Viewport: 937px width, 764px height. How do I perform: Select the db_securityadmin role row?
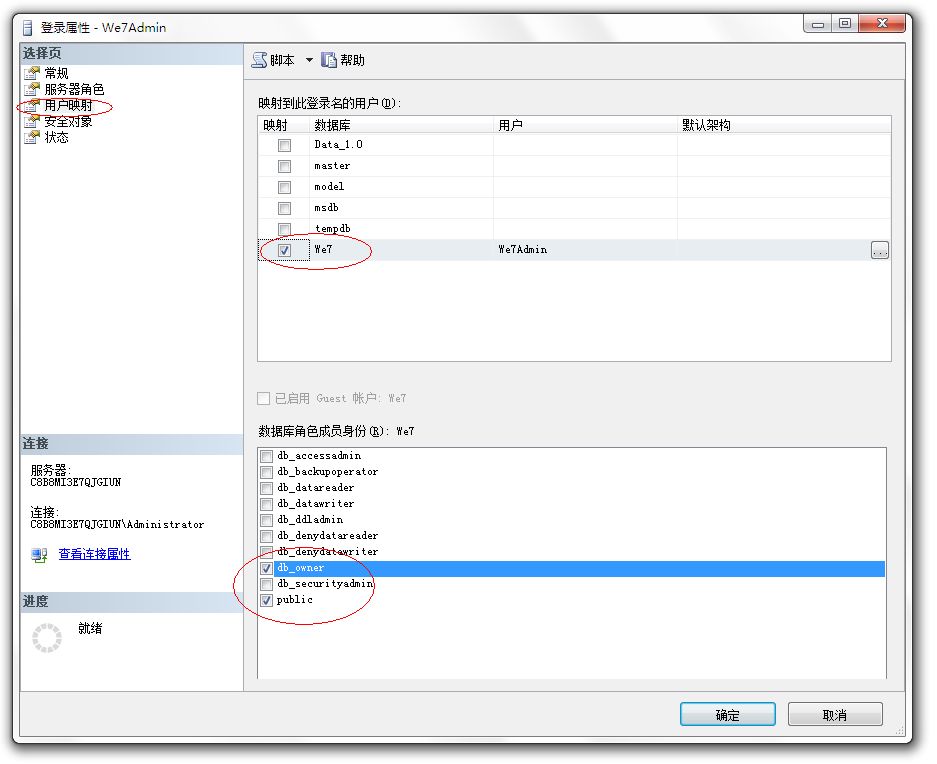point(572,584)
